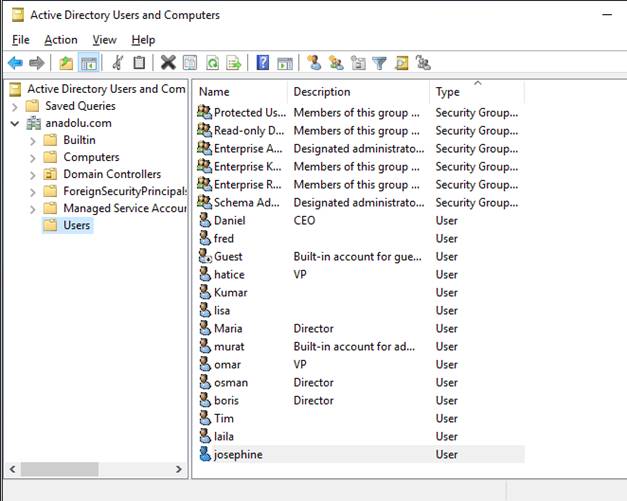Screen dimensions: 627x501
Task: Select the user named lisa
Action: click(x=222, y=310)
